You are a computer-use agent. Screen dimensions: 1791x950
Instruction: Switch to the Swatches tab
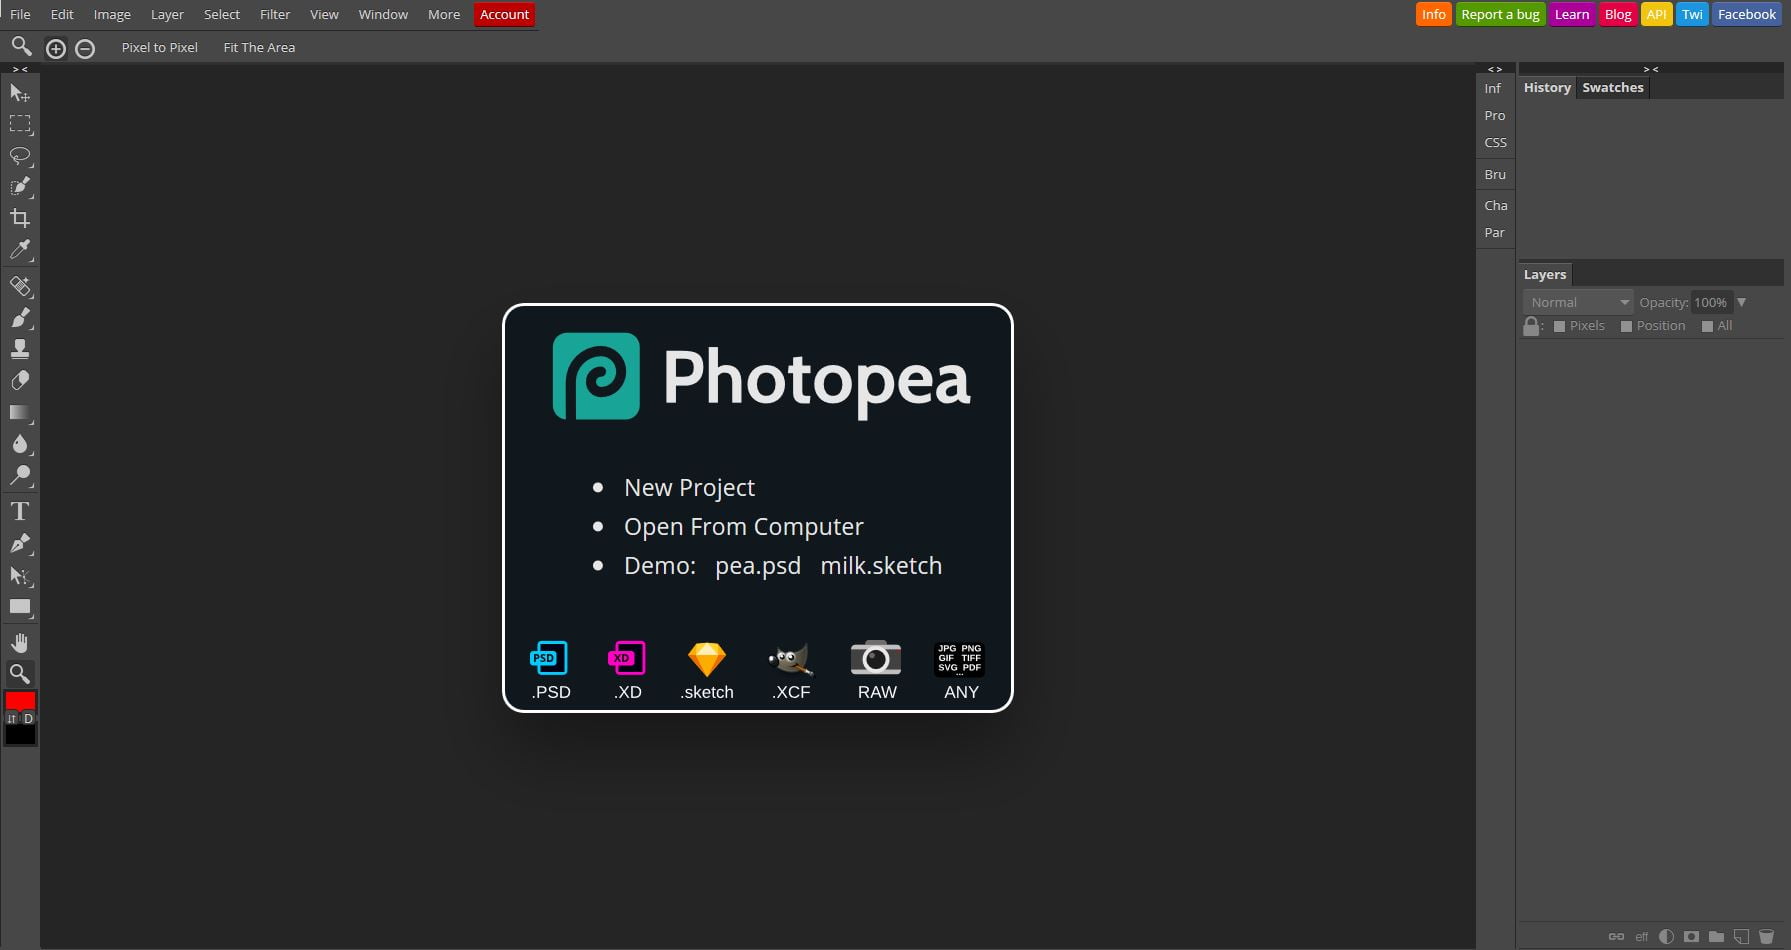pos(1612,87)
